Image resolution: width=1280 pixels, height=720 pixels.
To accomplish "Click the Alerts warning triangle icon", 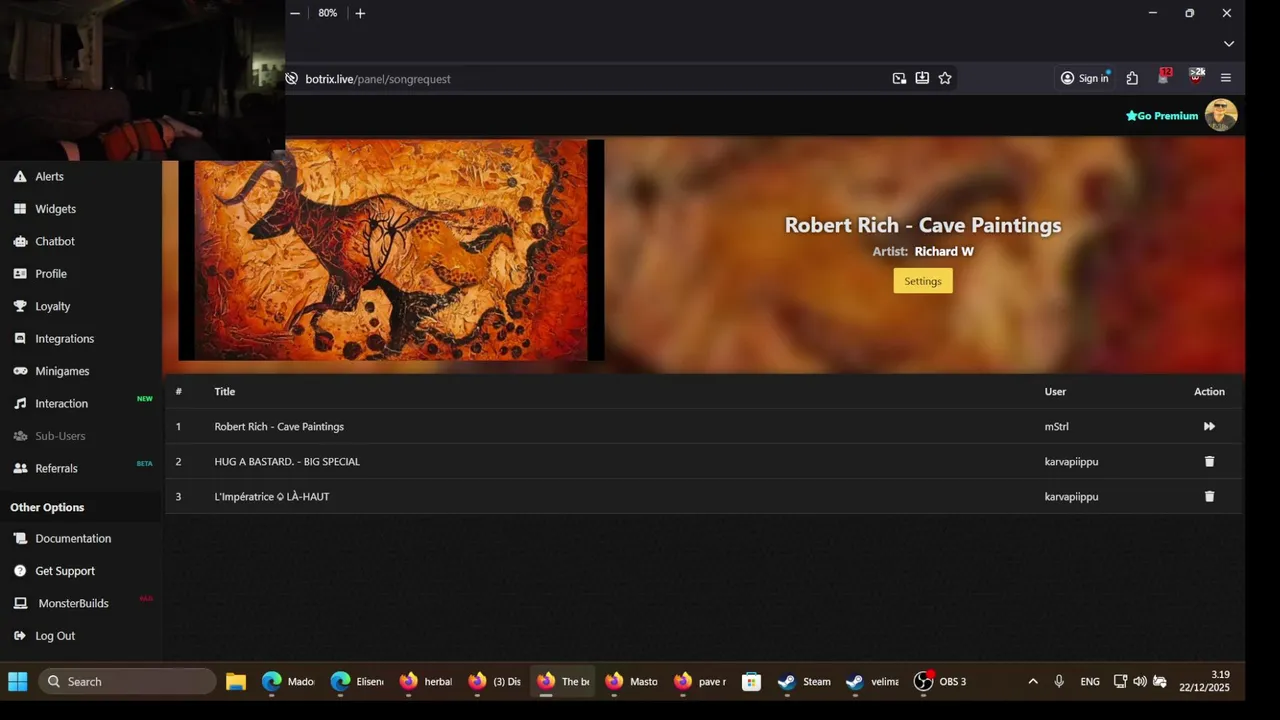I will [x=20, y=176].
